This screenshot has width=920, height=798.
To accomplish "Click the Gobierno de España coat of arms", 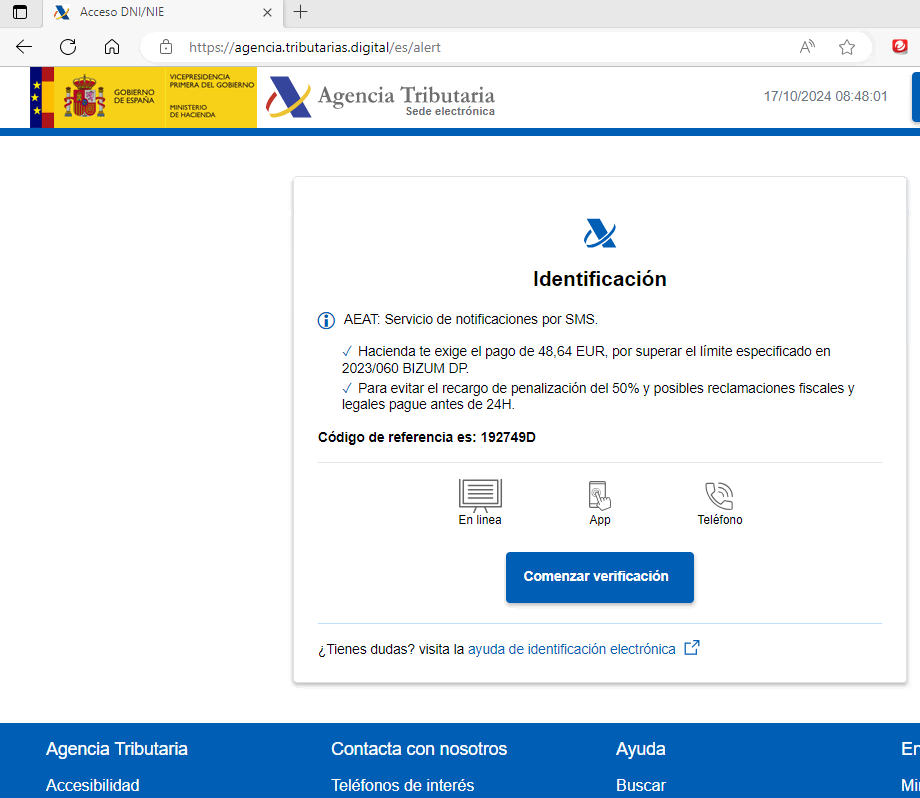I will [x=84, y=98].
